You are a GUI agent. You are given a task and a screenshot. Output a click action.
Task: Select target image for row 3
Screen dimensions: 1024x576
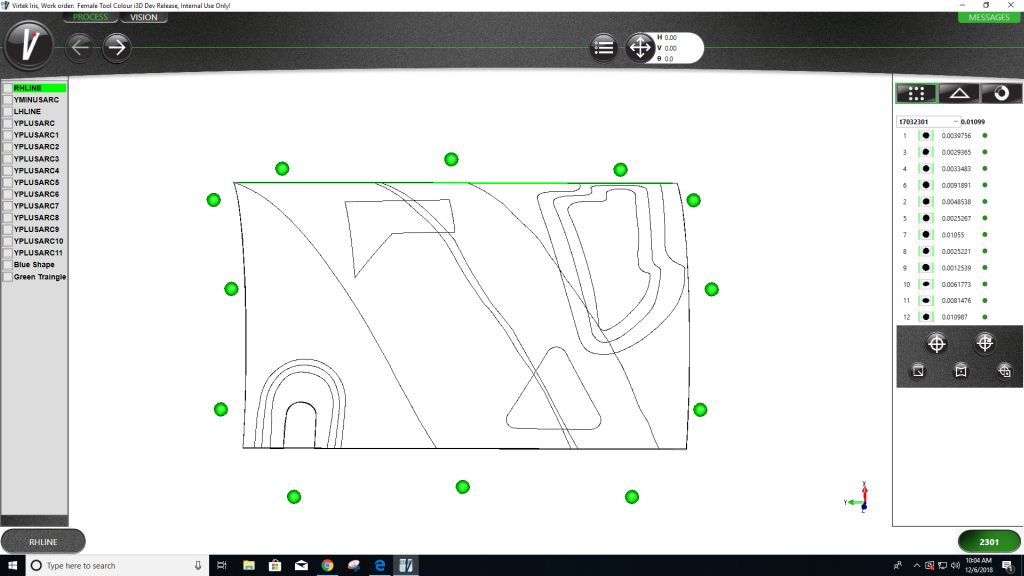point(925,152)
